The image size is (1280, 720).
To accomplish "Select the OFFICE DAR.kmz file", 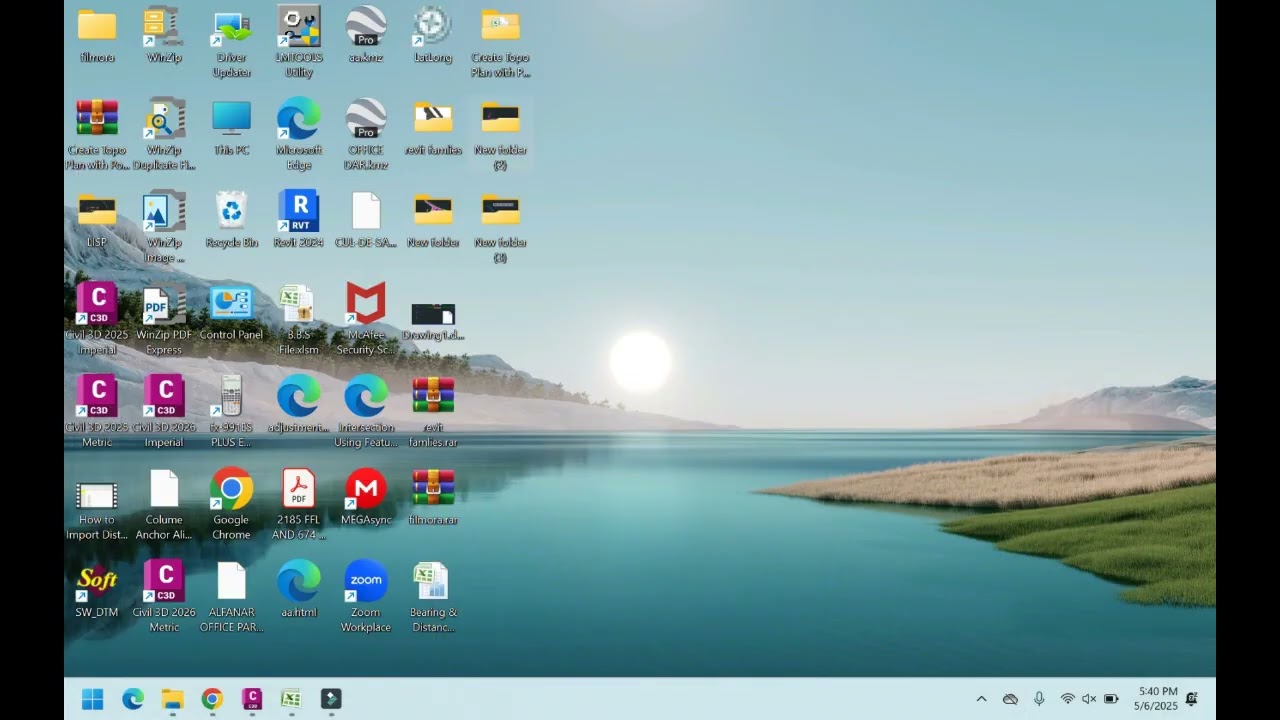I will click(366, 135).
